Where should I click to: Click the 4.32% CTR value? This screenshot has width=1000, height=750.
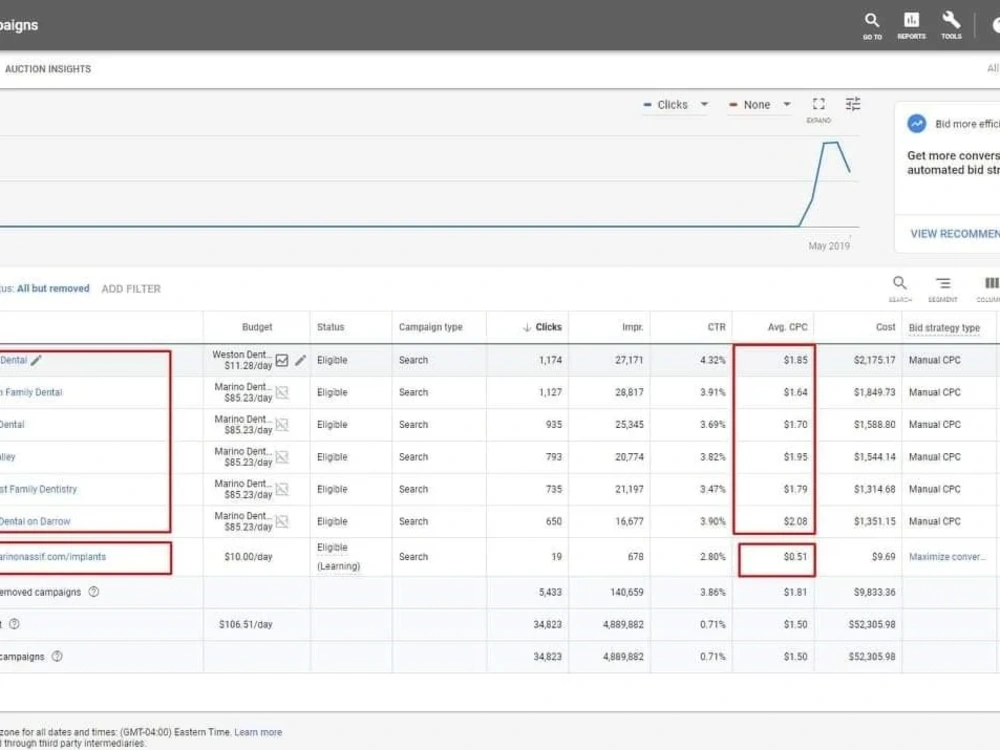(712, 360)
